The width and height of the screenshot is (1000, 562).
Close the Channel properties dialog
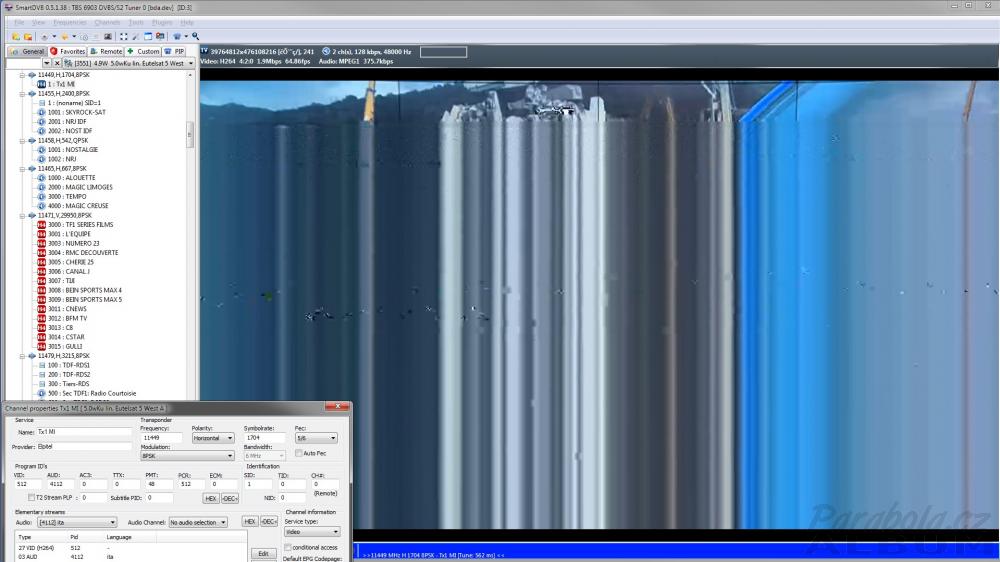click(x=337, y=406)
